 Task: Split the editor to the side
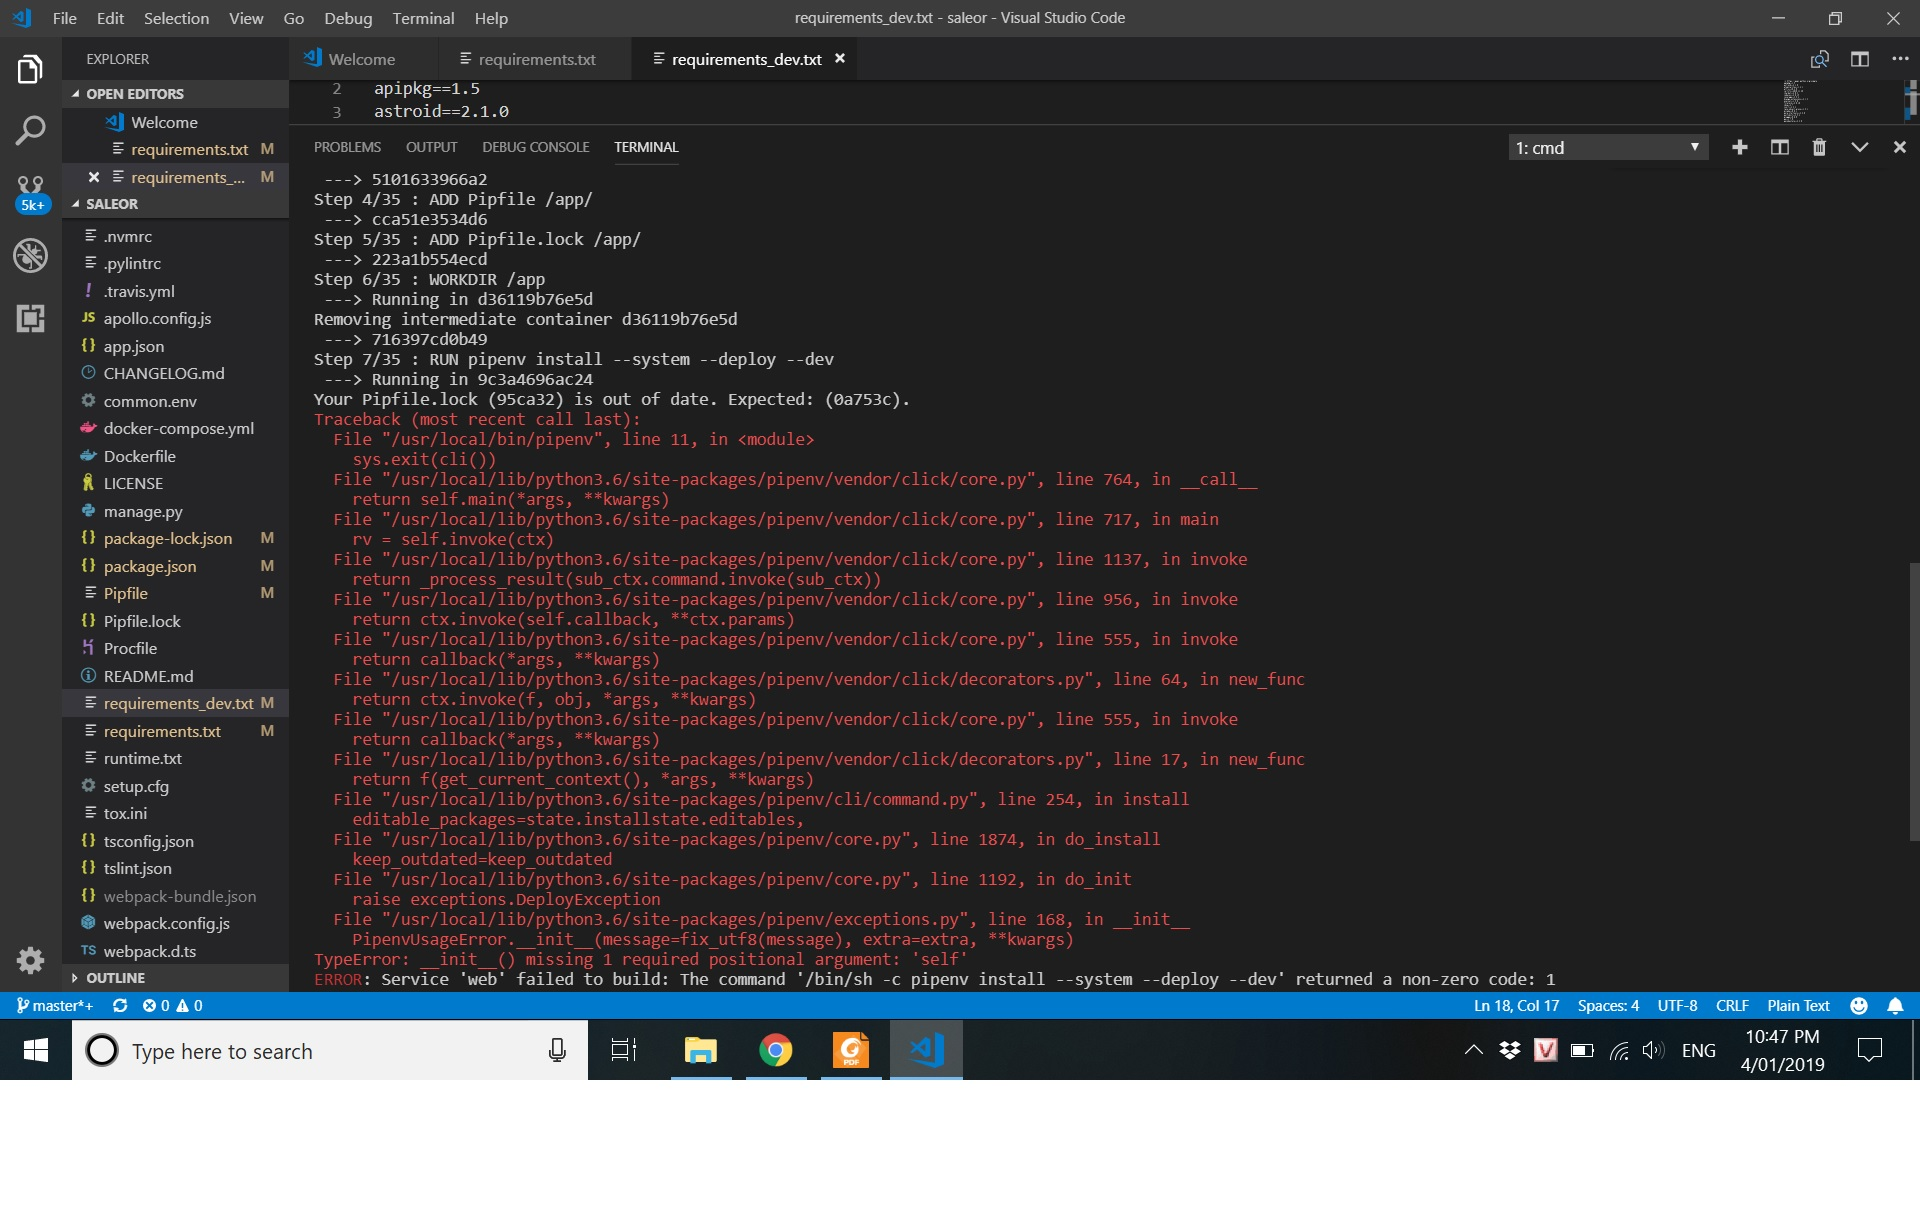[1860, 59]
